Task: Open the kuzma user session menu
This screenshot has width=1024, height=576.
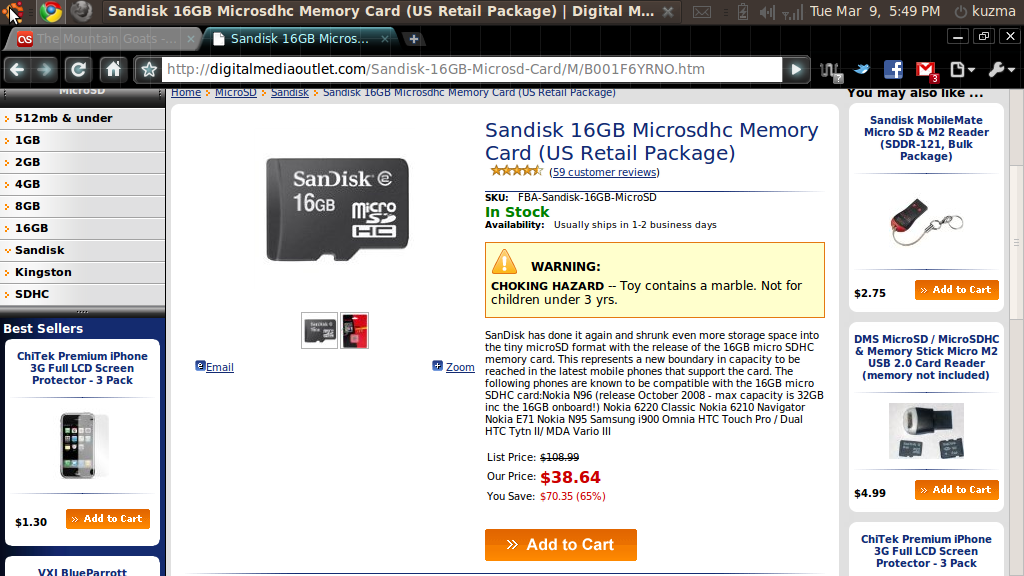Action: (x=986, y=12)
